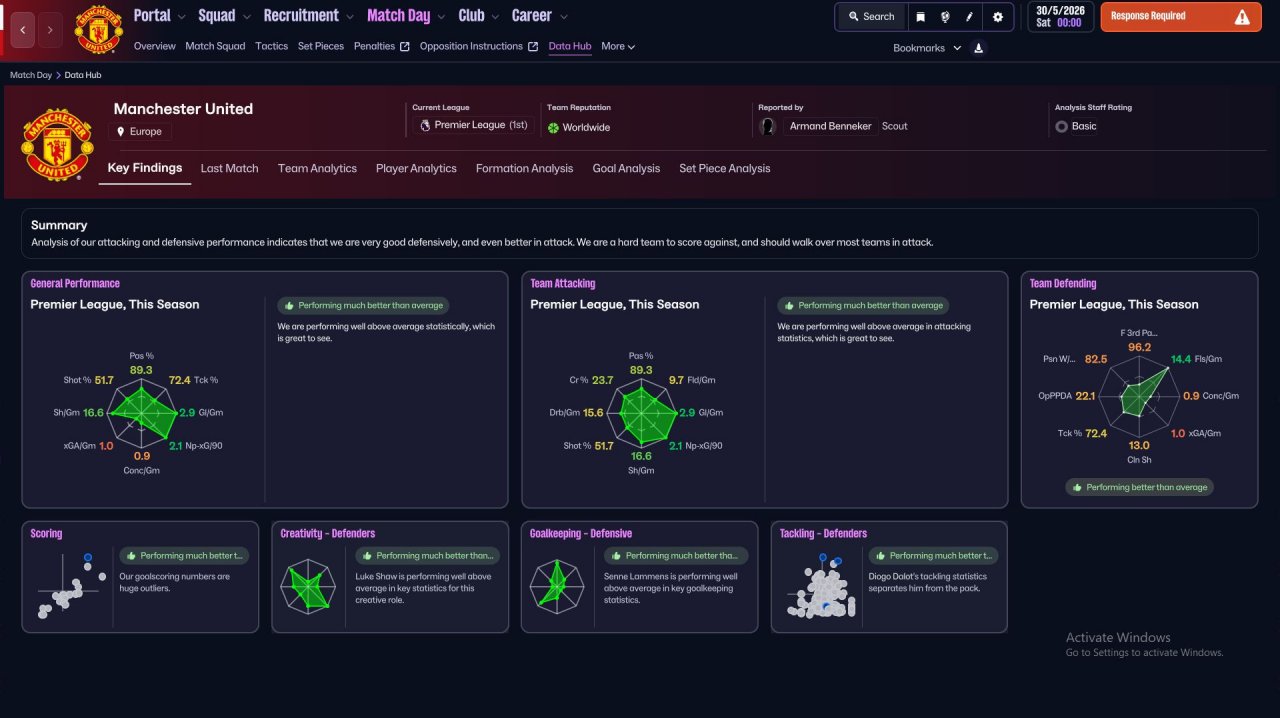Select the Data Hub subtab
Screen dimensions: 1280x718
[x=570, y=47]
